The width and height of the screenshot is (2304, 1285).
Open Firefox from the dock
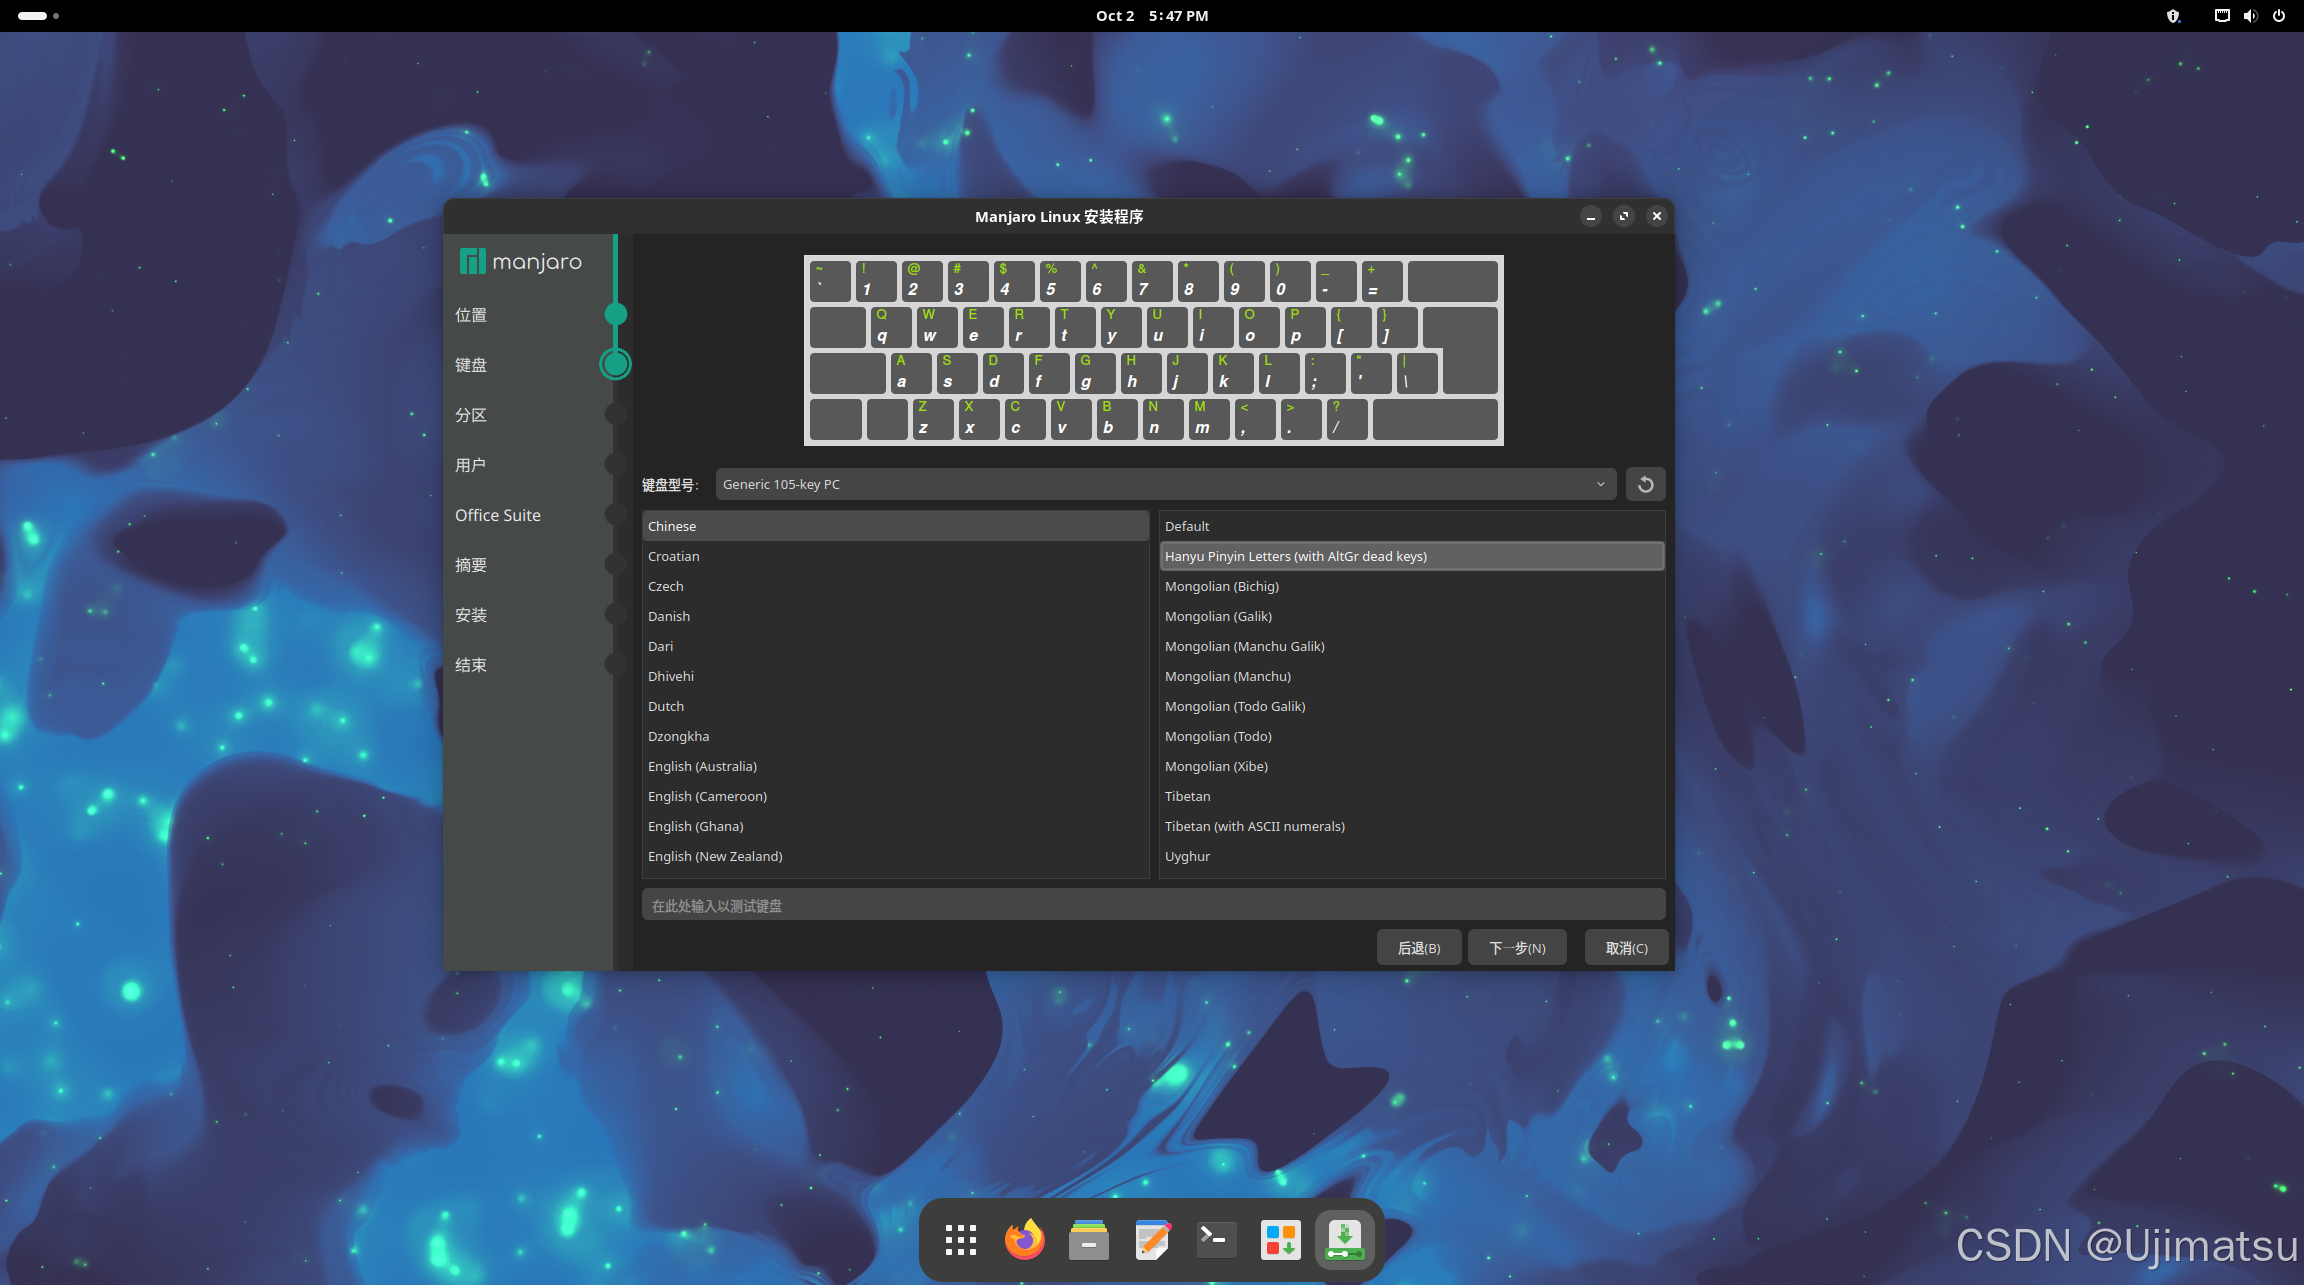point(1024,1240)
